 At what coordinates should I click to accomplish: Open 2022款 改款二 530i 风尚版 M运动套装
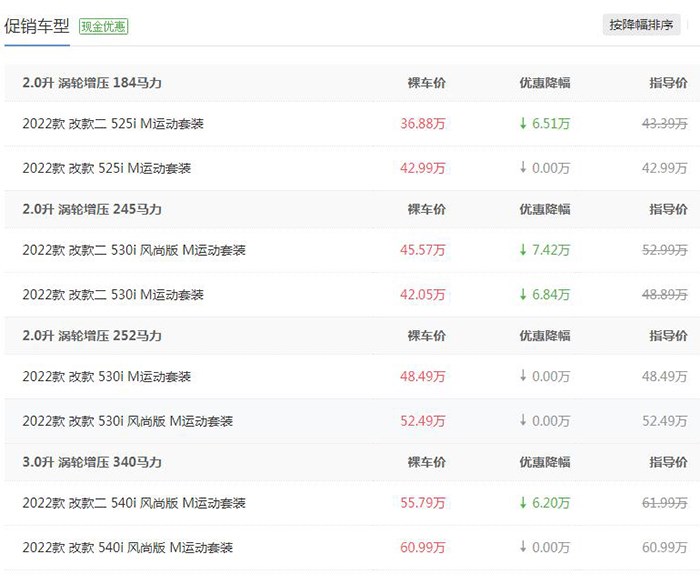point(134,250)
